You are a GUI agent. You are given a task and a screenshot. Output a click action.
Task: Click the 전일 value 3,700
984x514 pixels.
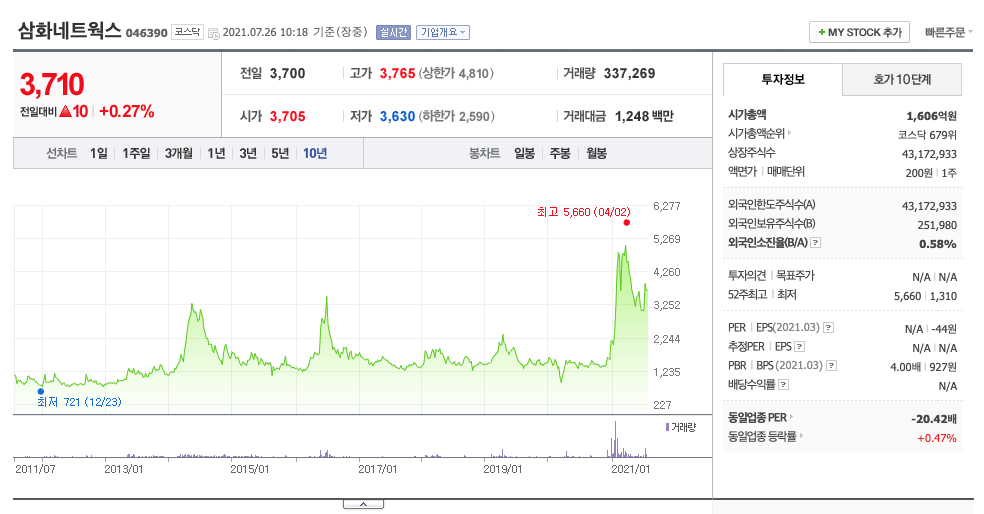287,73
